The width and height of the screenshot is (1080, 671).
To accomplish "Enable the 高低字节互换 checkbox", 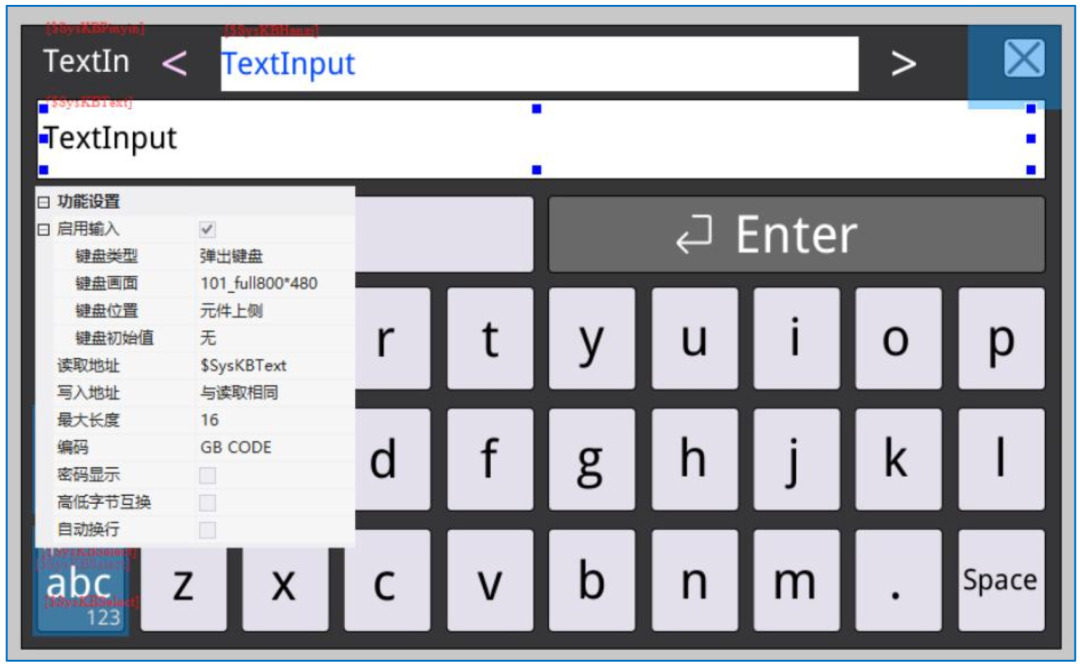I will [x=207, y=503].
